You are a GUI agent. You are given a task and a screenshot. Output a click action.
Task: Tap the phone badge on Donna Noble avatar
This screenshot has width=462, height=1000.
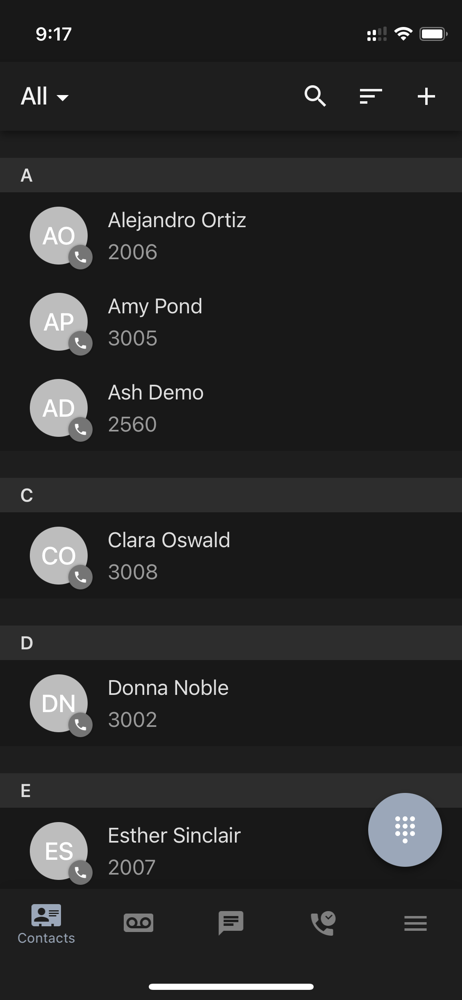click(x=80, y=725)
